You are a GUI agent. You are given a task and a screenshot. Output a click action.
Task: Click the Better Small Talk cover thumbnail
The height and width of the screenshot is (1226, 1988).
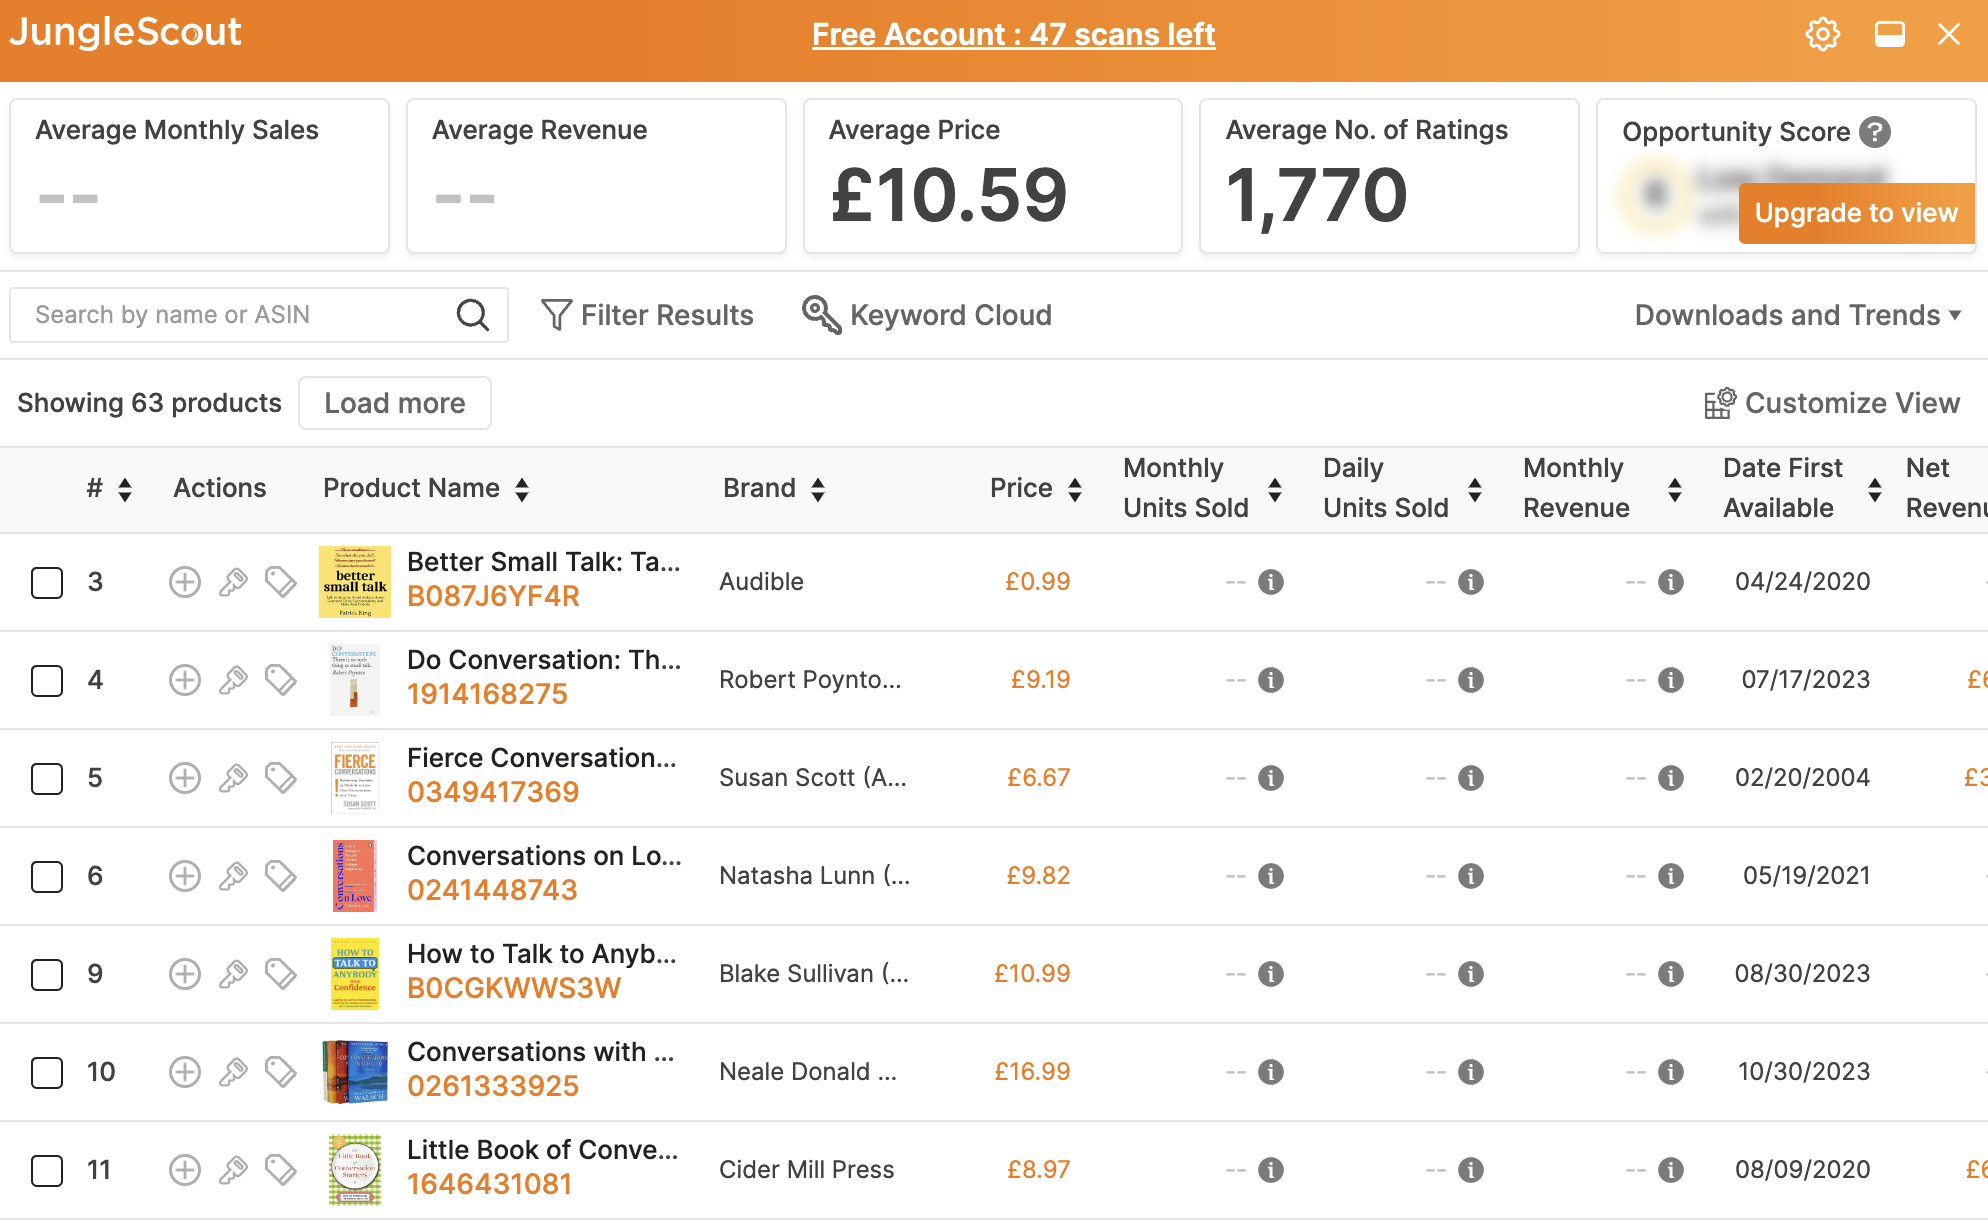[x=355, y=582]
